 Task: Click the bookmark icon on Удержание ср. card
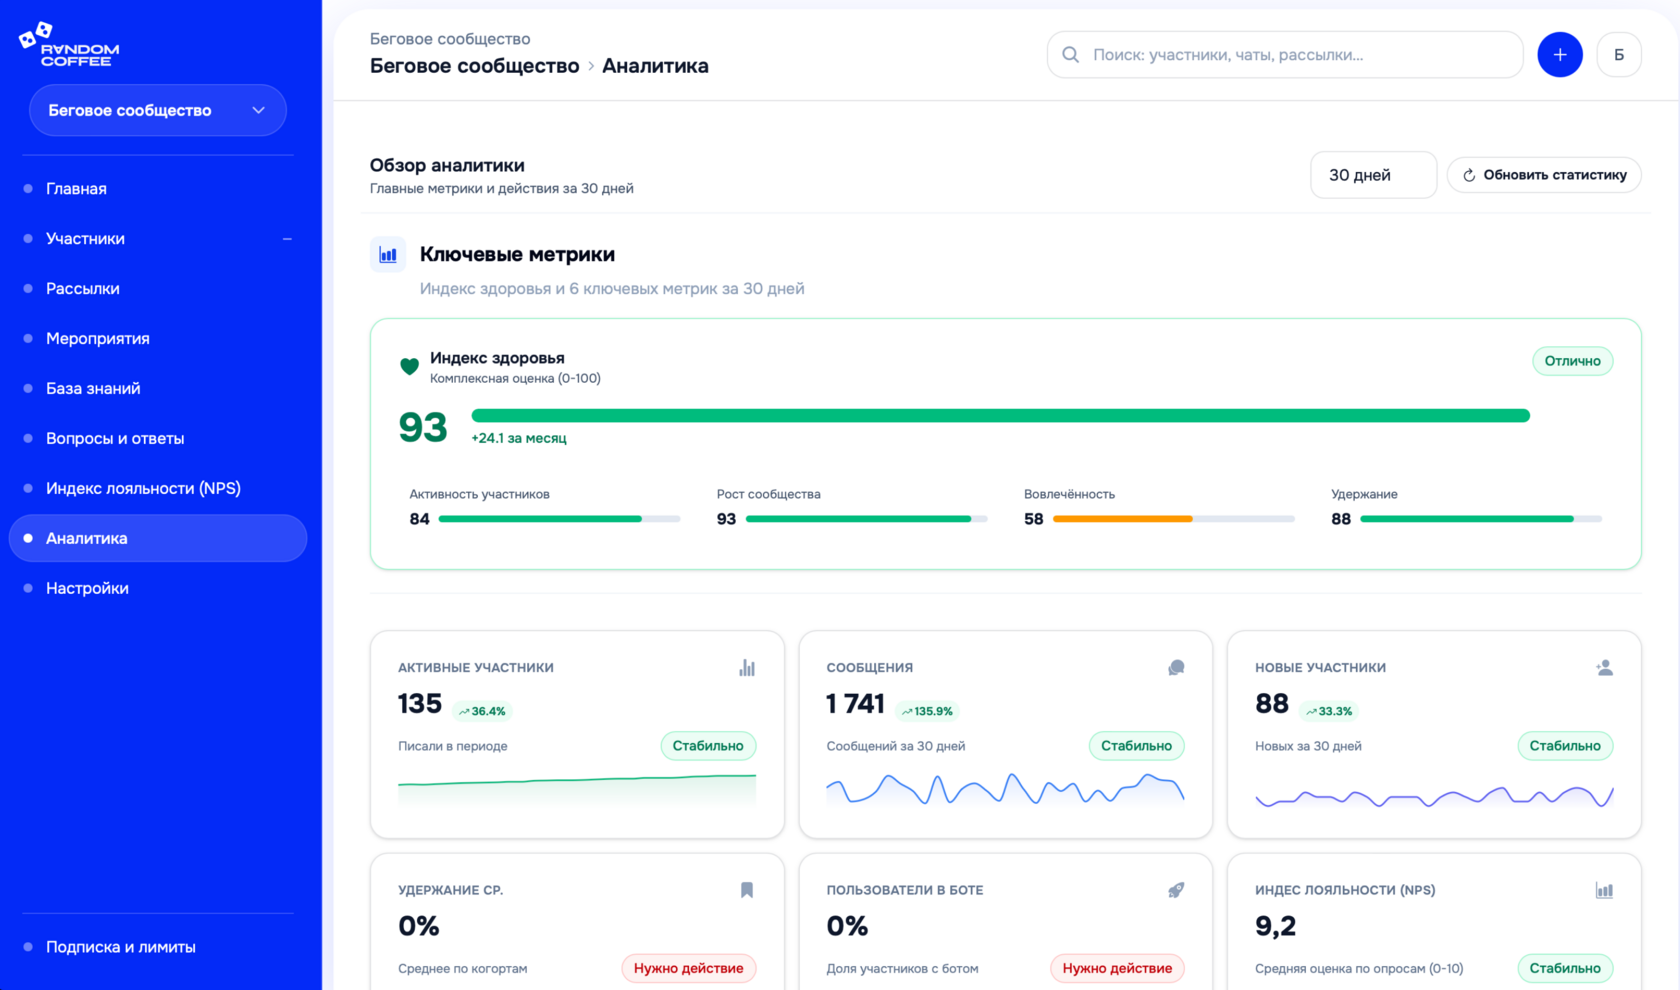pyautogui.click(x=747, y=889)
